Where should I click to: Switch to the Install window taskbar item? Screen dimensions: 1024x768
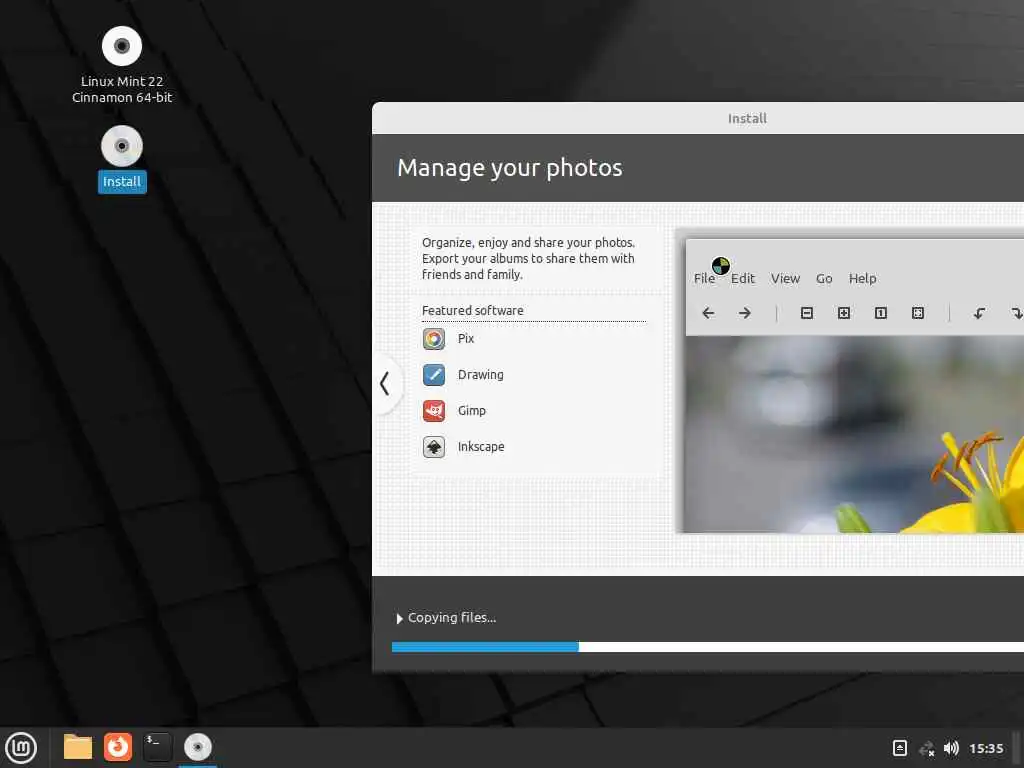[198, 747]
